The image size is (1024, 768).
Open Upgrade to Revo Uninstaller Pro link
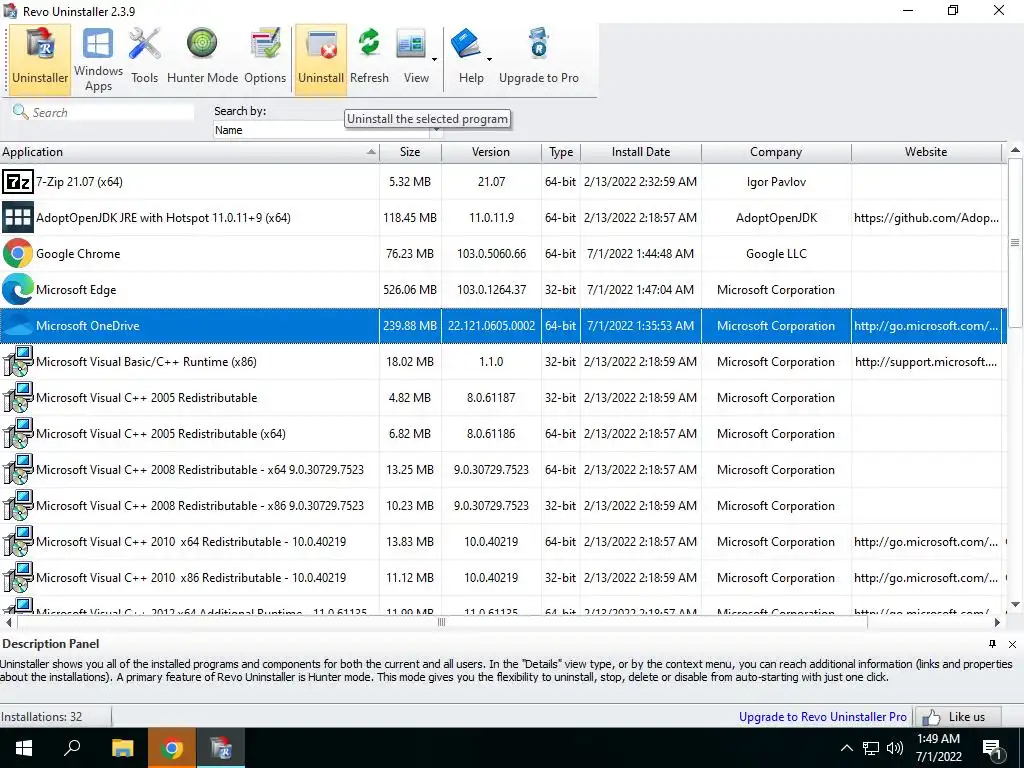tap(822, 716)
